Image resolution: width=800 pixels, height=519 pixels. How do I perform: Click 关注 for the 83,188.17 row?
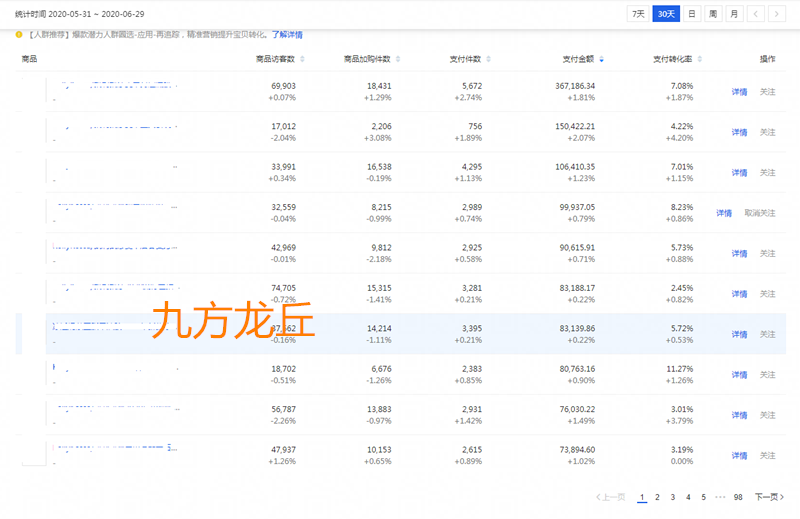(767, 293)
